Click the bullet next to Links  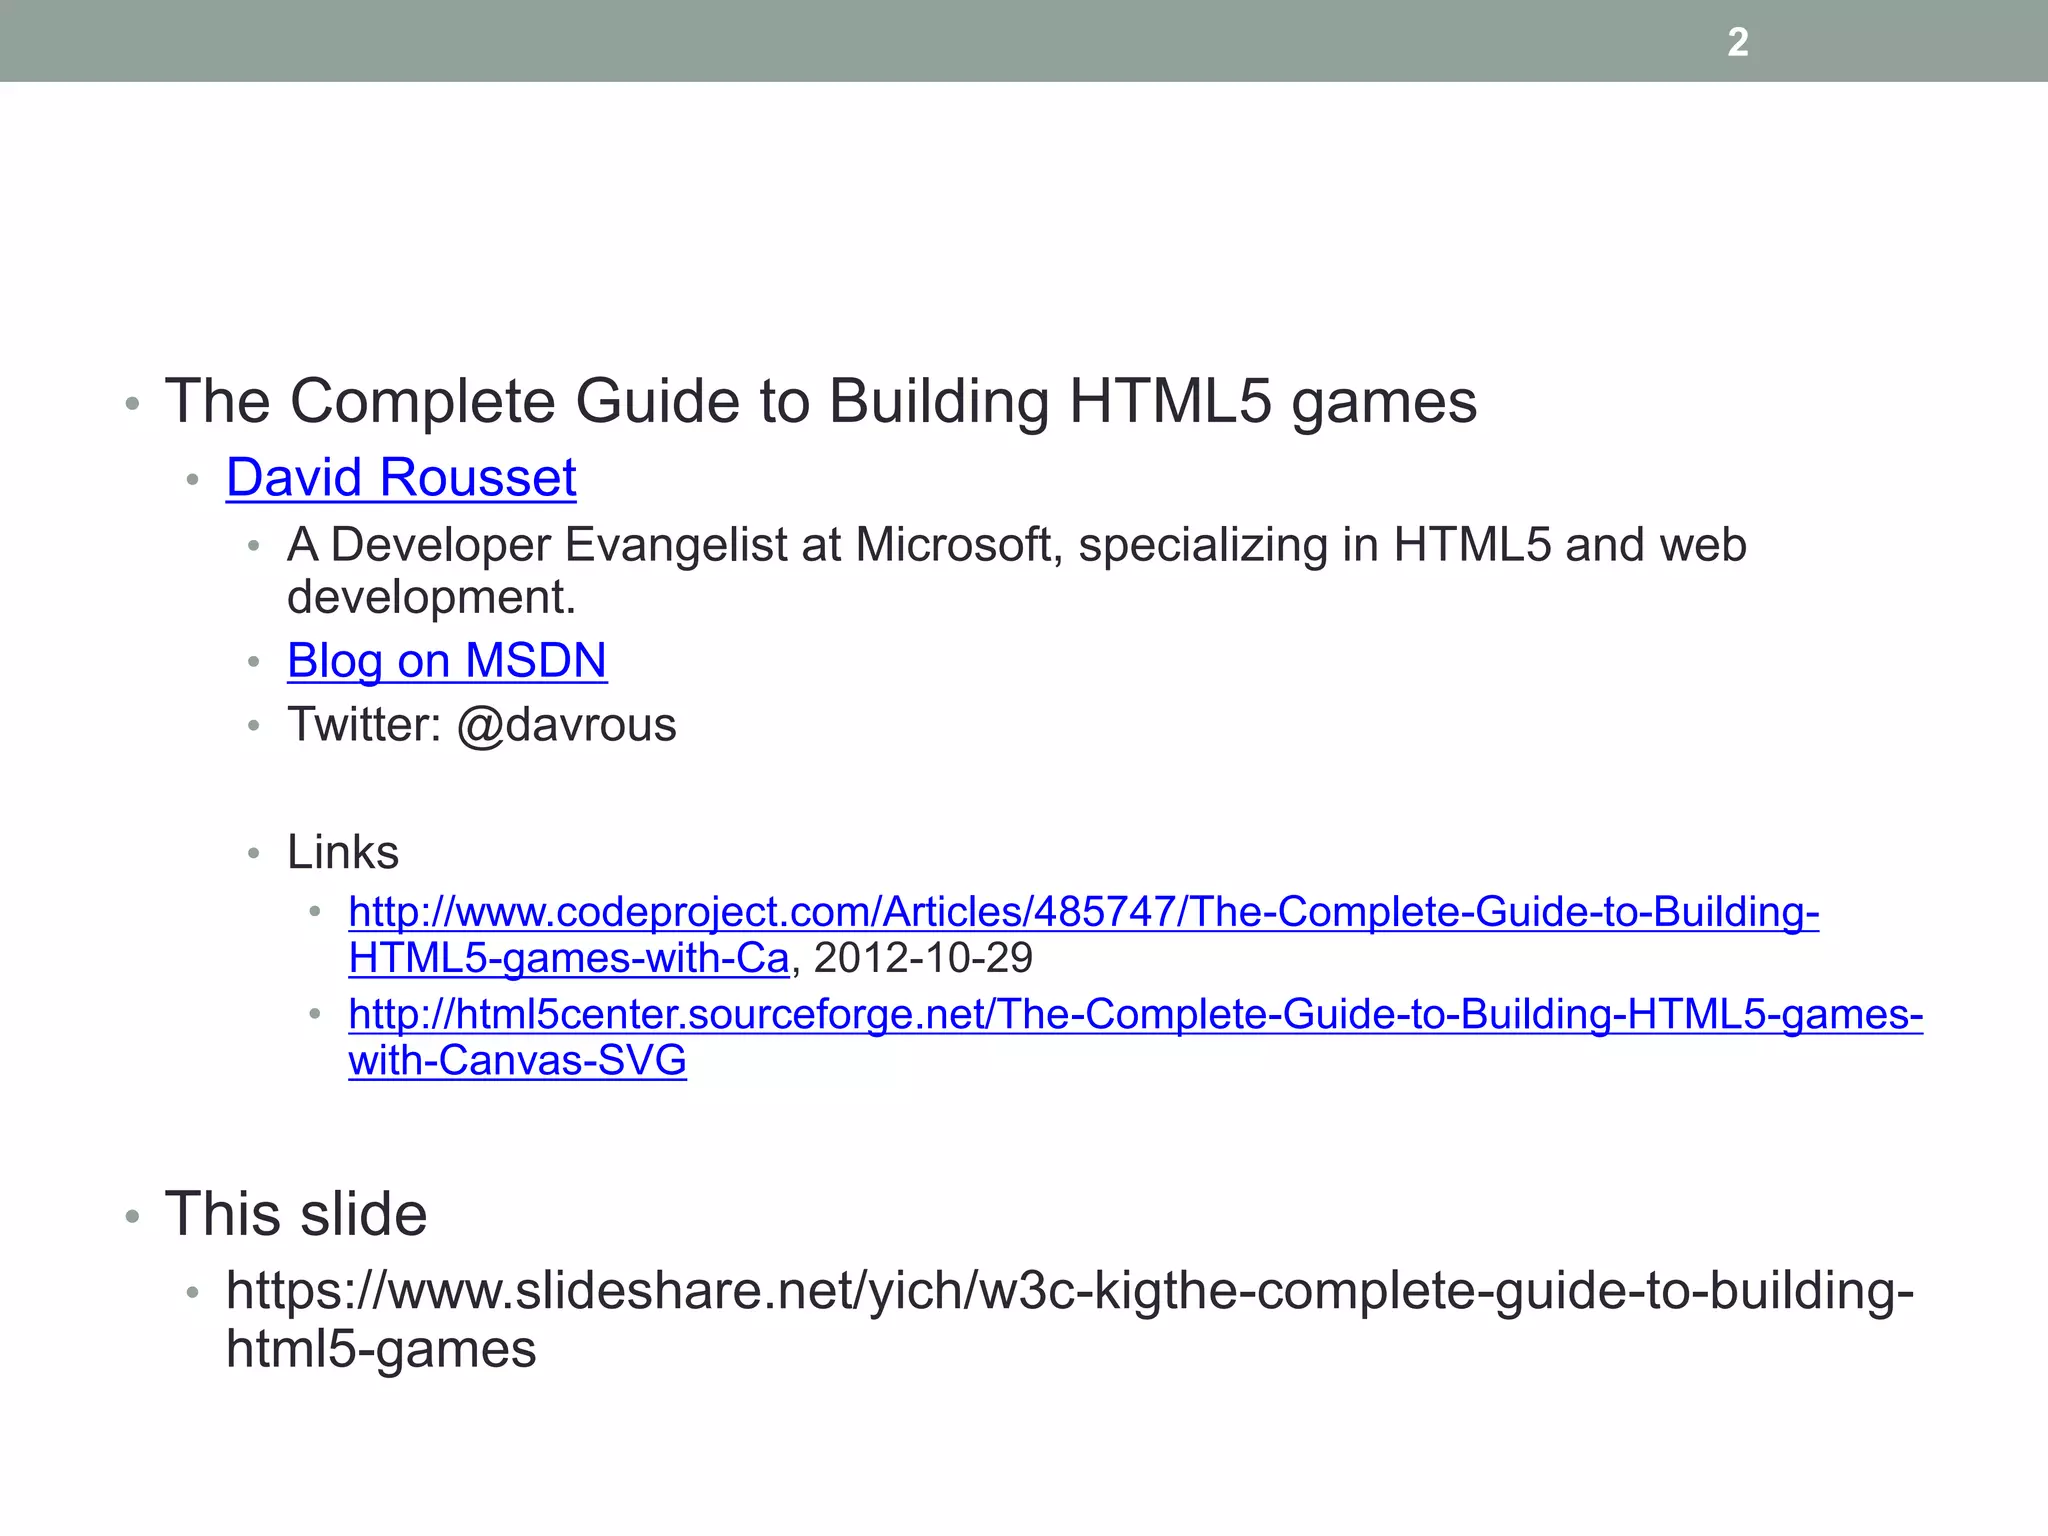(x=254, y=855)
